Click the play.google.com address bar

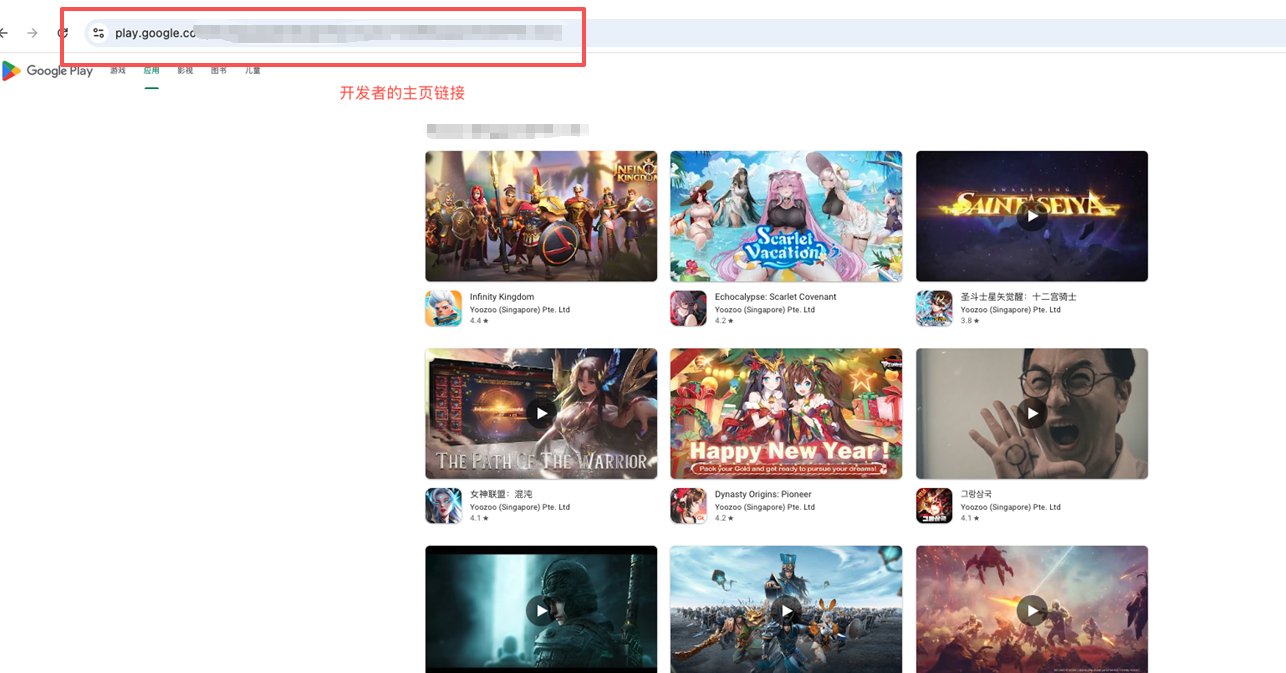coord(340,33)
